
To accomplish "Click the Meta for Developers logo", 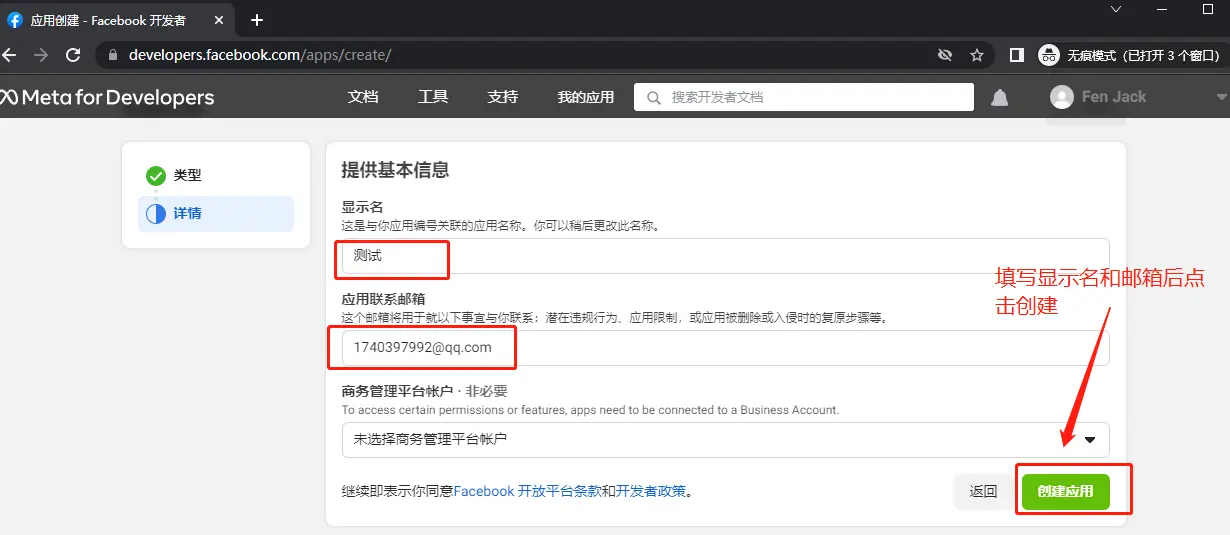I will 107,97.
